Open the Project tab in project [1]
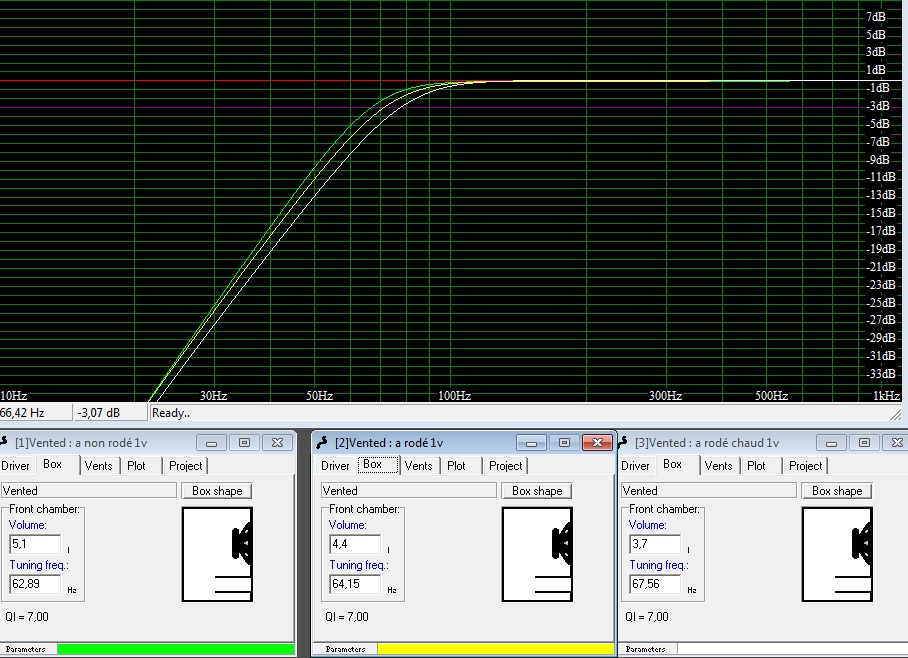The image size is (908, 658). [x=185, y=466]
